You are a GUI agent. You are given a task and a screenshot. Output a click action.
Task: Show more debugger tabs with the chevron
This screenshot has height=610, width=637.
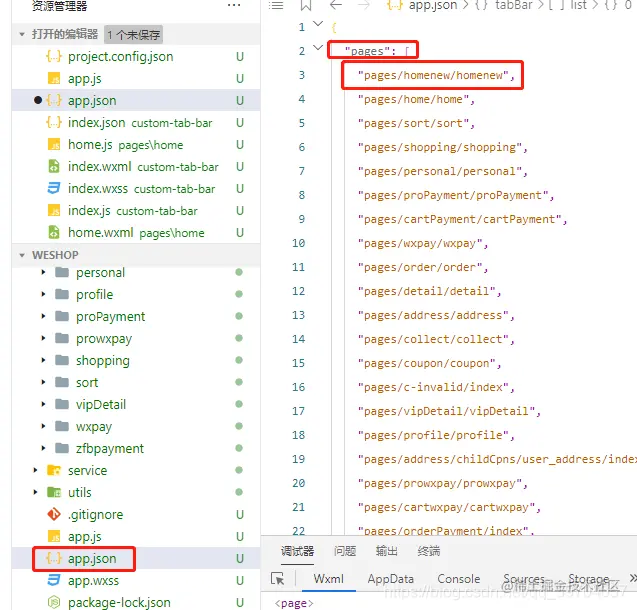(x=632, y=578)
